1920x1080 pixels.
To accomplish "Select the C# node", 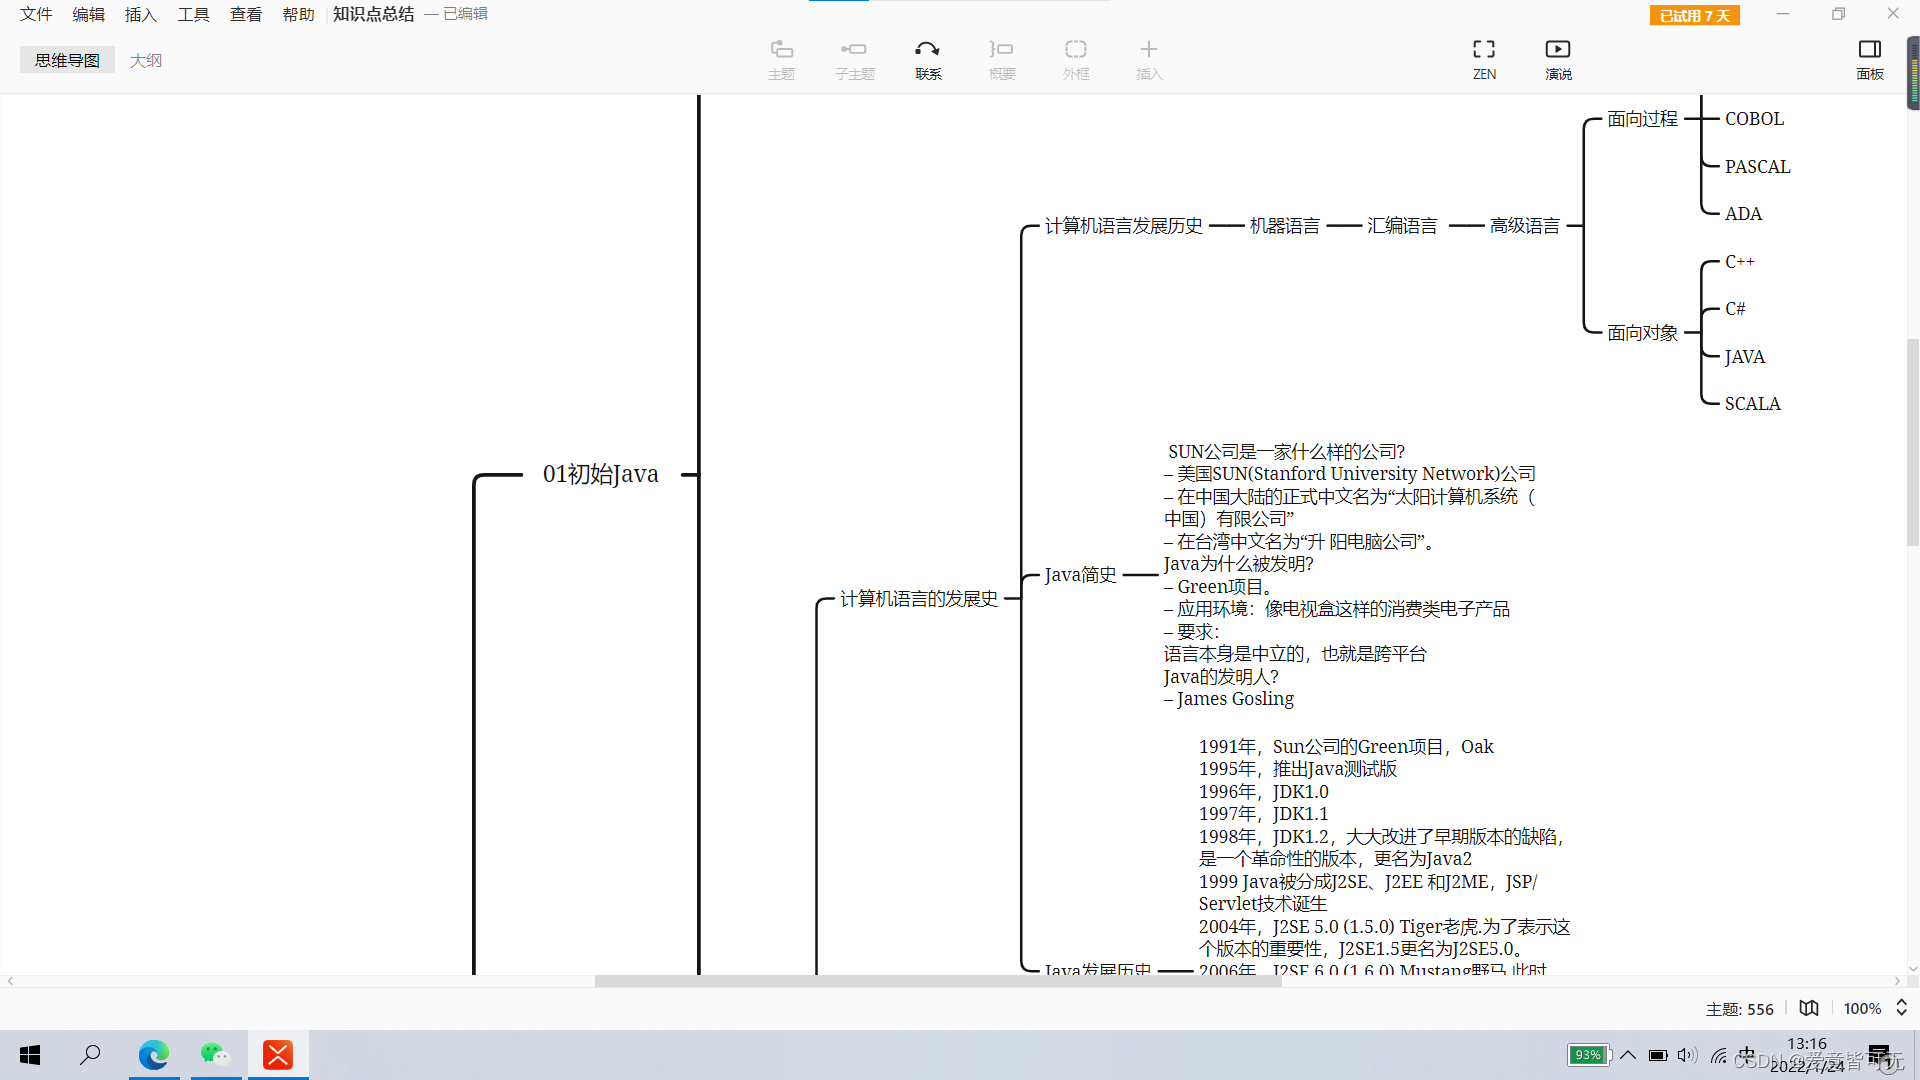I will 1736,309.
